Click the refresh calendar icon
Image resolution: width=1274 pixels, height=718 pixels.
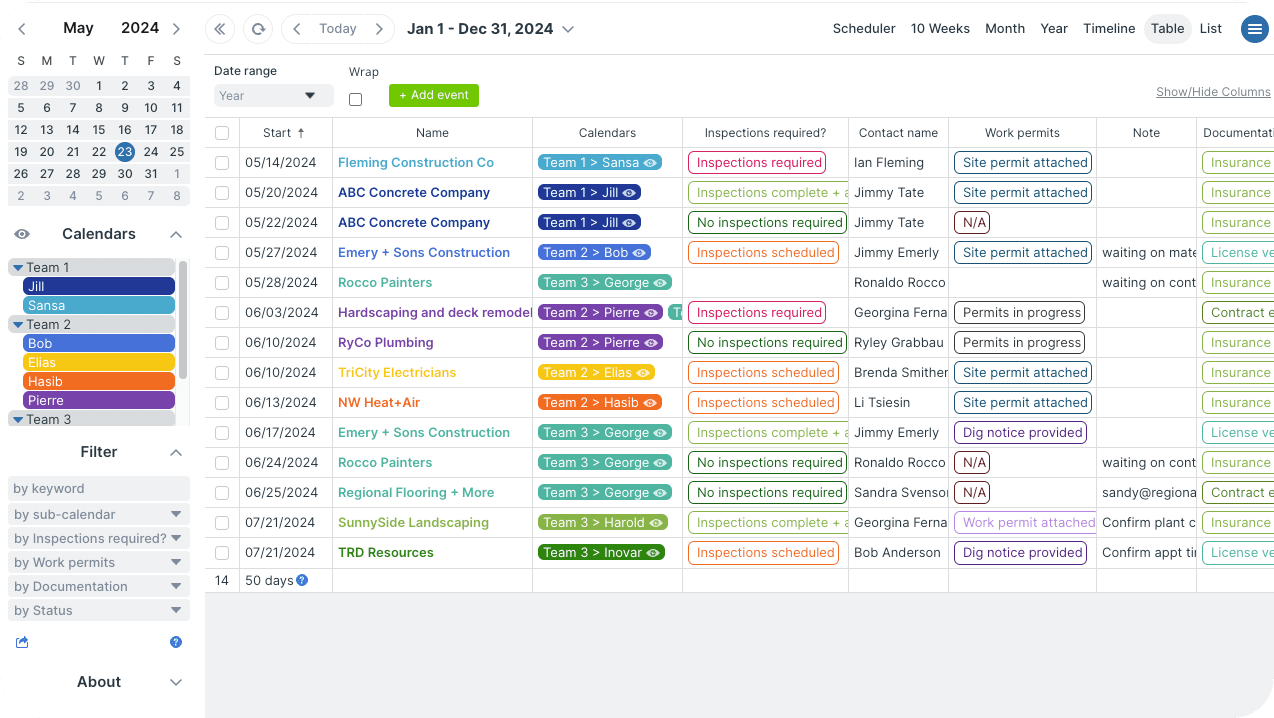coord(258,29)
